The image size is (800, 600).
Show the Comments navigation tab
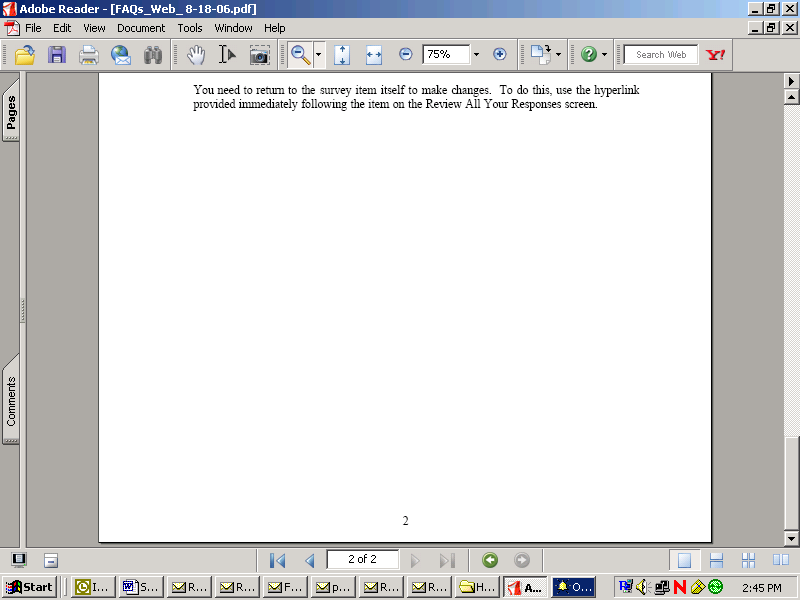coord(11,401)
